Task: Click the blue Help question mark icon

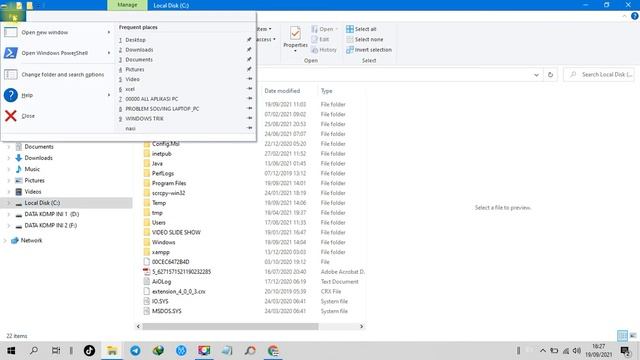Action: tap(11, 95)
